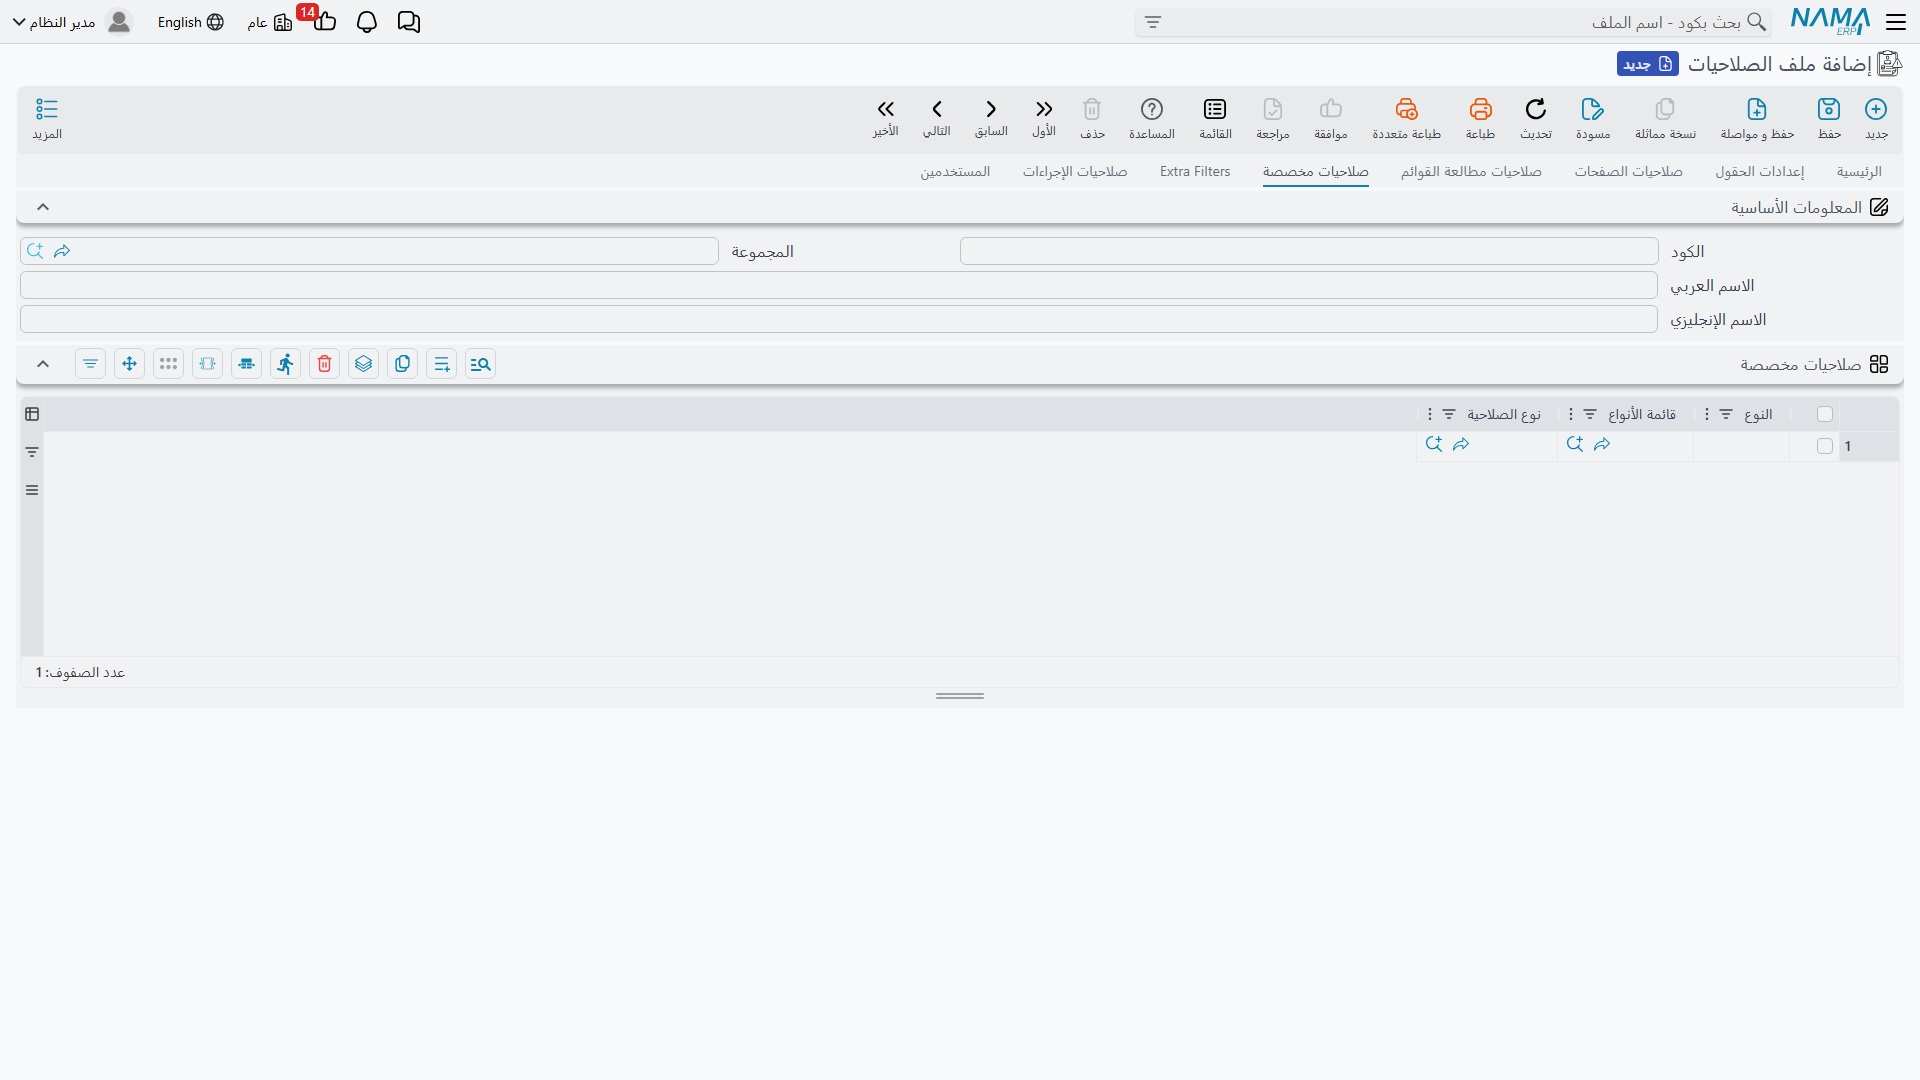Screen dimensions: 1920x1080
Task: Open main hamburger menu
Action: [1896, 22]
